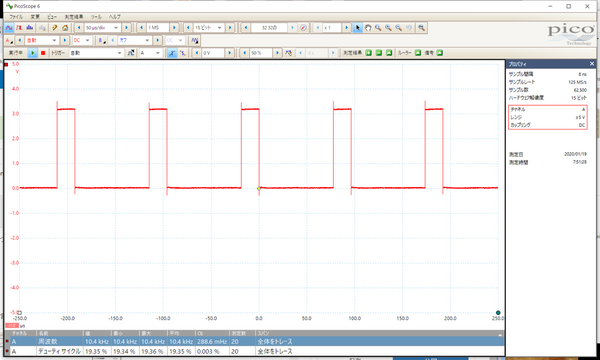This screenshot has height=360, width=600.
Task: Select the hand pan tool
Action: tap(368, 28)
